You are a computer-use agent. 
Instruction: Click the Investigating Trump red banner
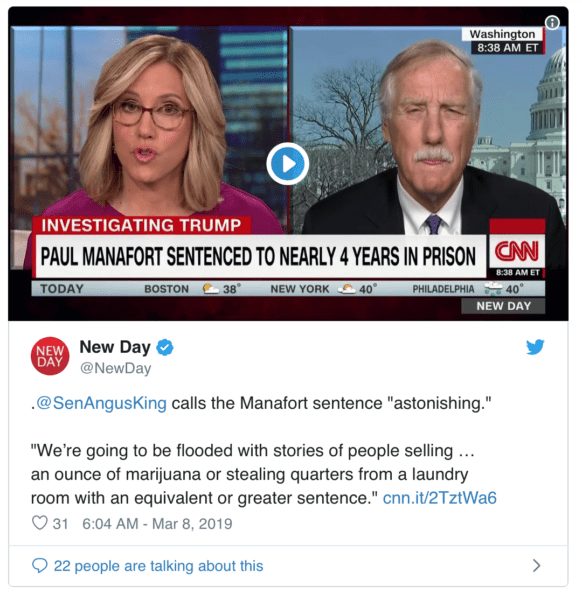141,225
